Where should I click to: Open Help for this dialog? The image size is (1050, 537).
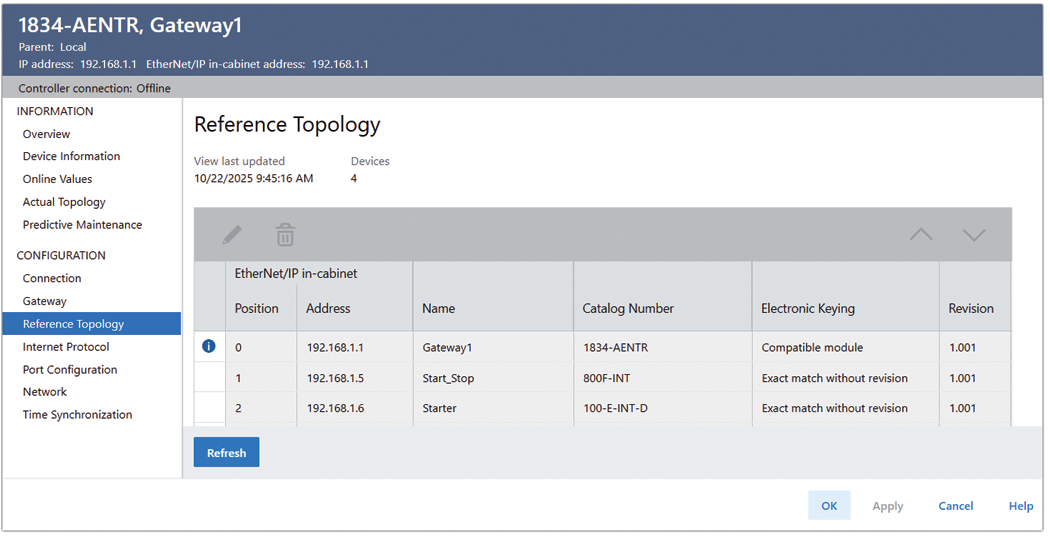1021,506
